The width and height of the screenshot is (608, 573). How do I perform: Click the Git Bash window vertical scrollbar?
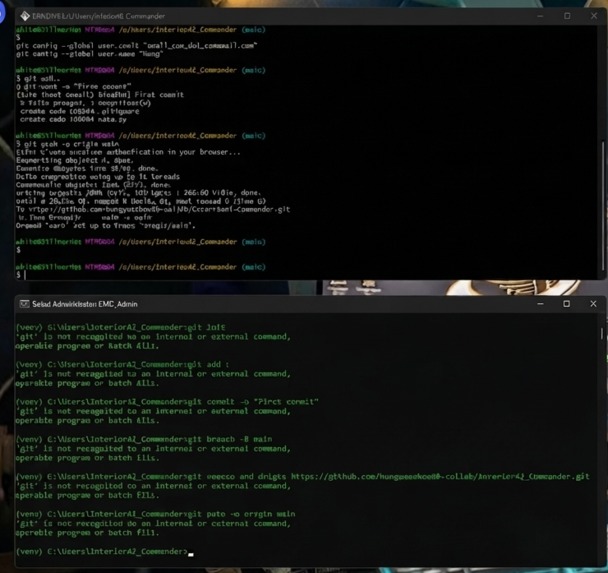[x=603, y=205]
